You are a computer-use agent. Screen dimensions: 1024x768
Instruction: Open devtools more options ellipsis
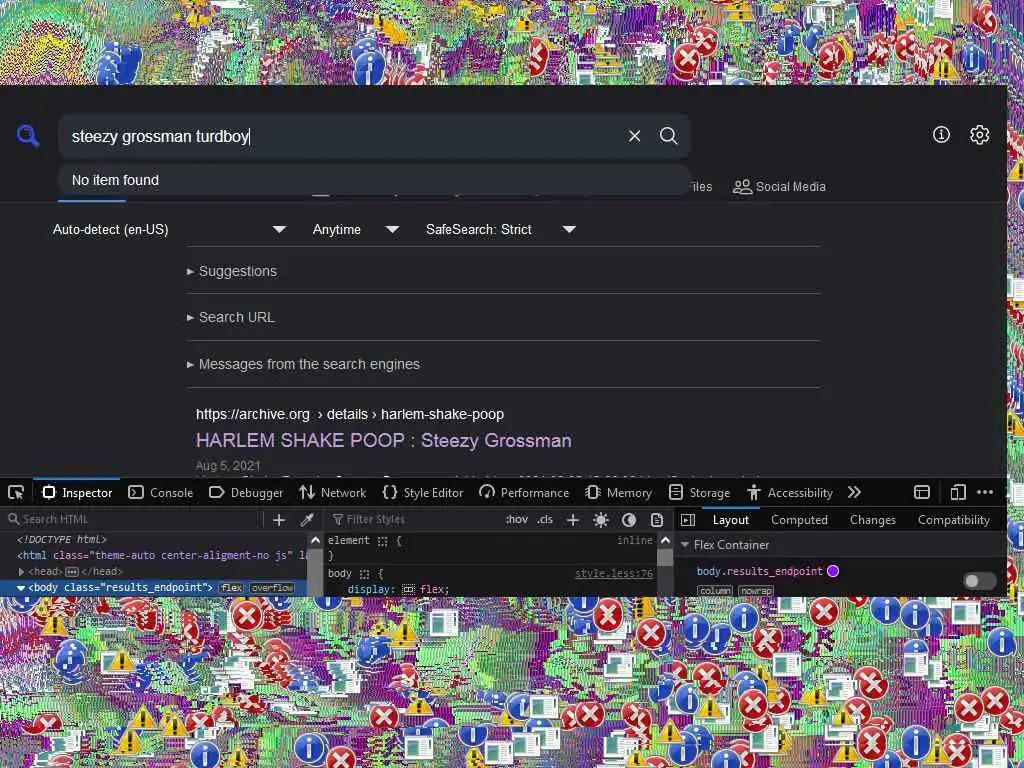click(985, 492)
